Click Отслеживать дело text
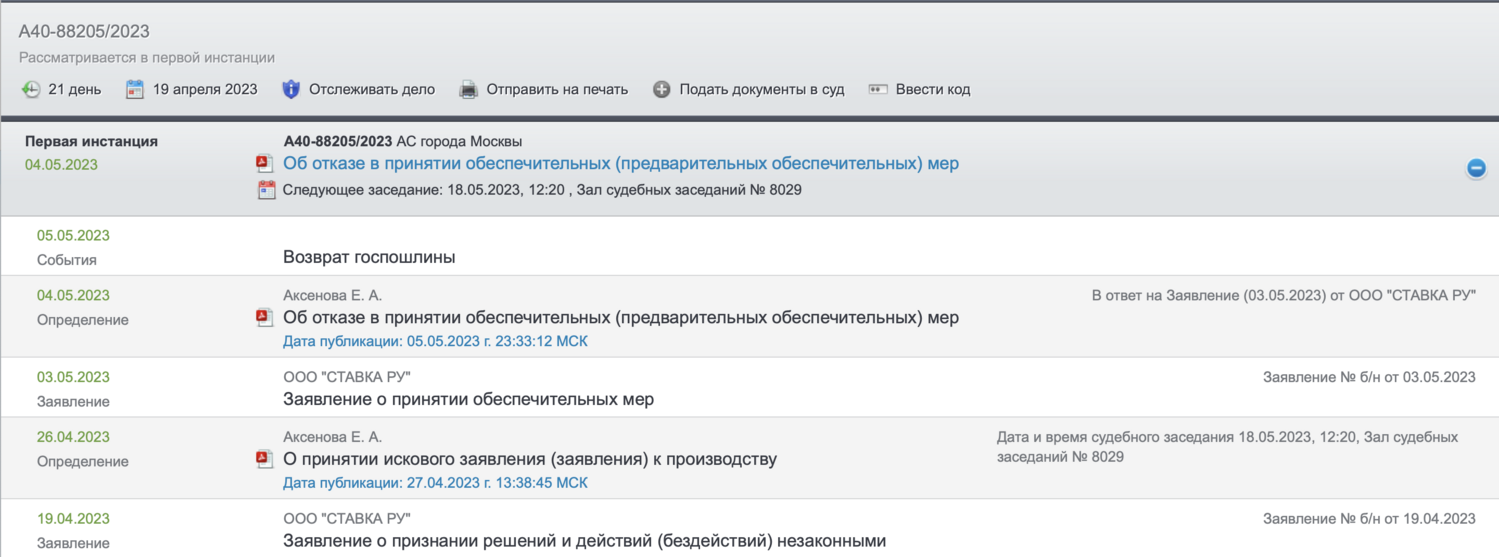 coord(371,90)
